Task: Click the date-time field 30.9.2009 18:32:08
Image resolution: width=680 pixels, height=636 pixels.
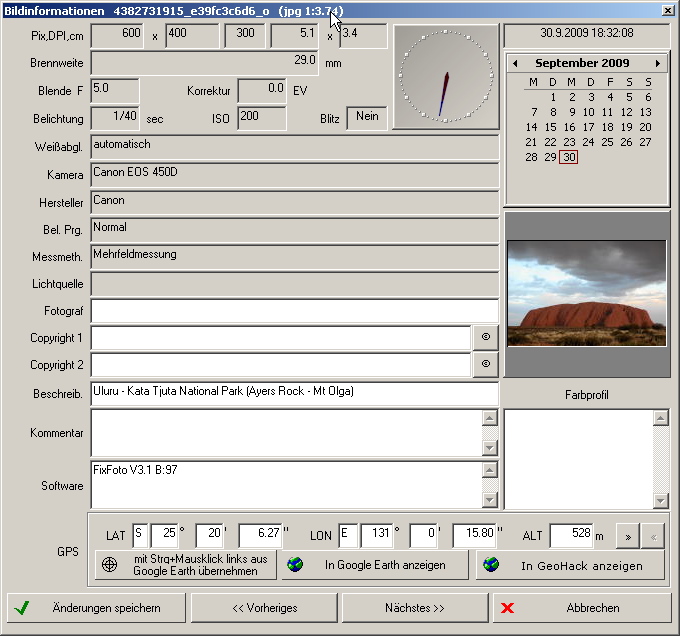Action: (x=587, y=35)
